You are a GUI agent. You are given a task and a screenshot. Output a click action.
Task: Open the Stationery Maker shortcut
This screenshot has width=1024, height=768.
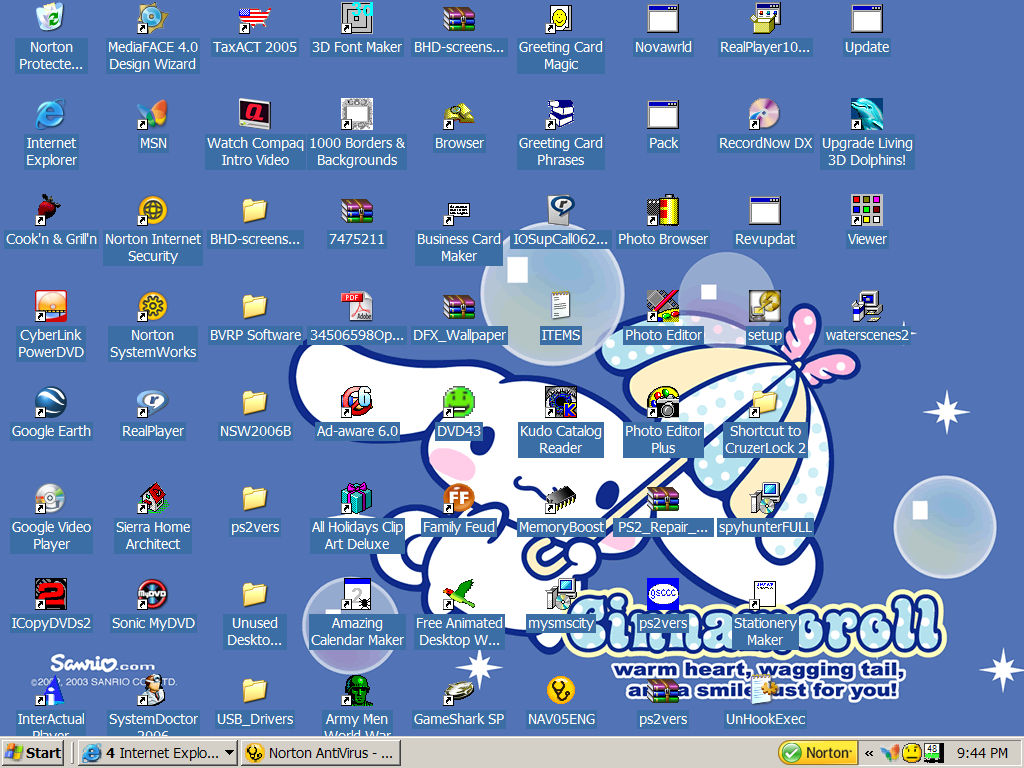pyautogui.click(x=764, y=594)
